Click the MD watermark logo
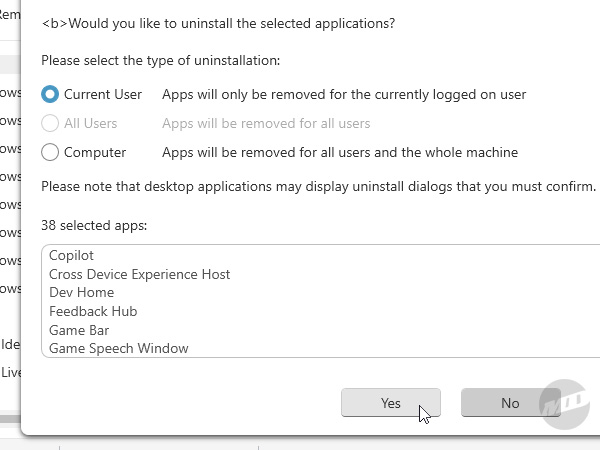 pyautogui.click(x=565, y=405)
